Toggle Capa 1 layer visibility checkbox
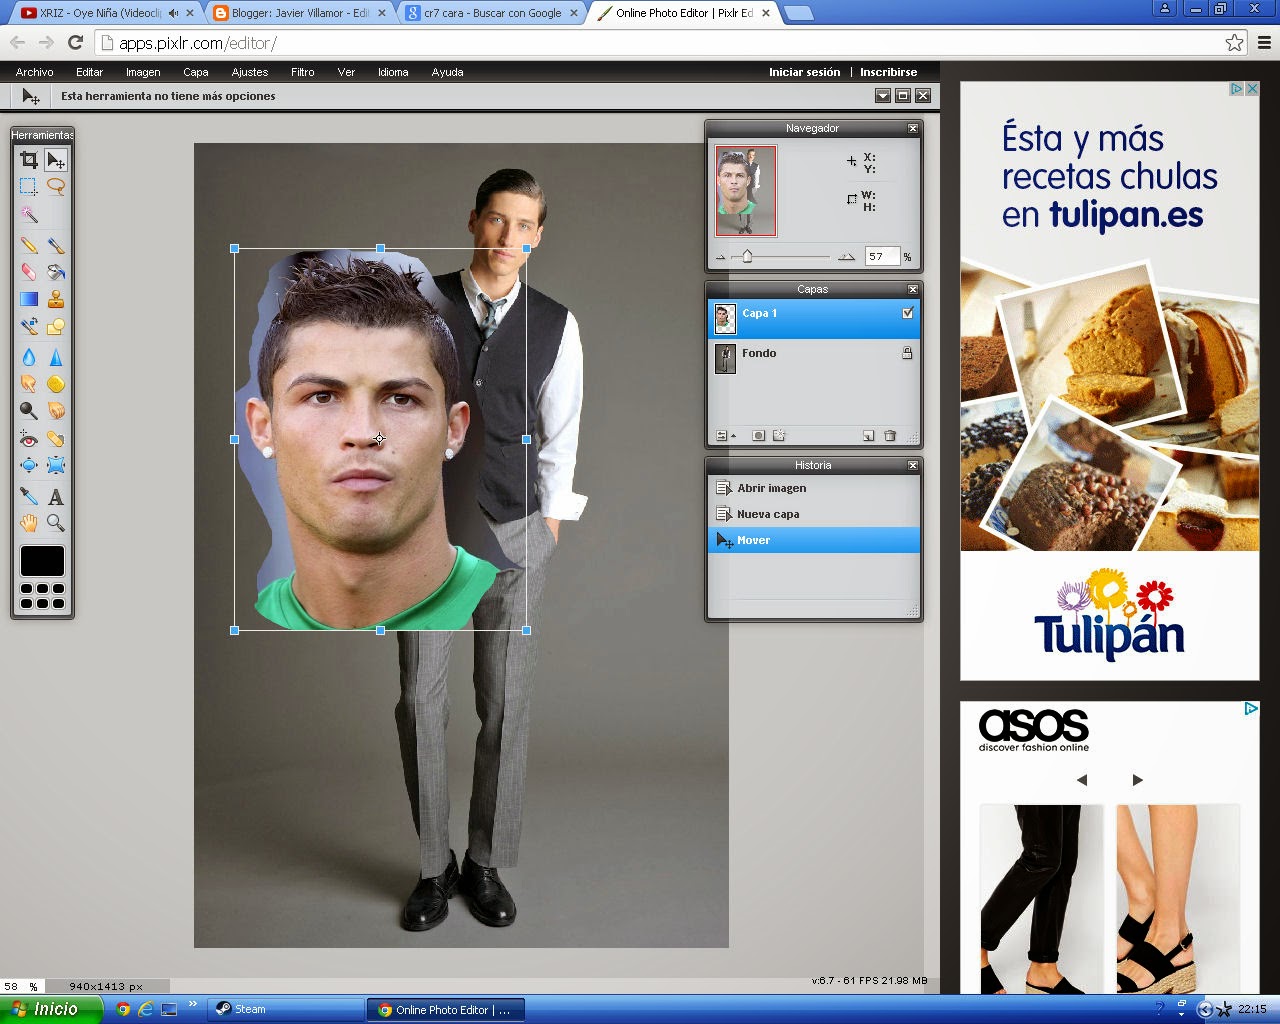The image size is (1280, 1024). pos(908,313)
